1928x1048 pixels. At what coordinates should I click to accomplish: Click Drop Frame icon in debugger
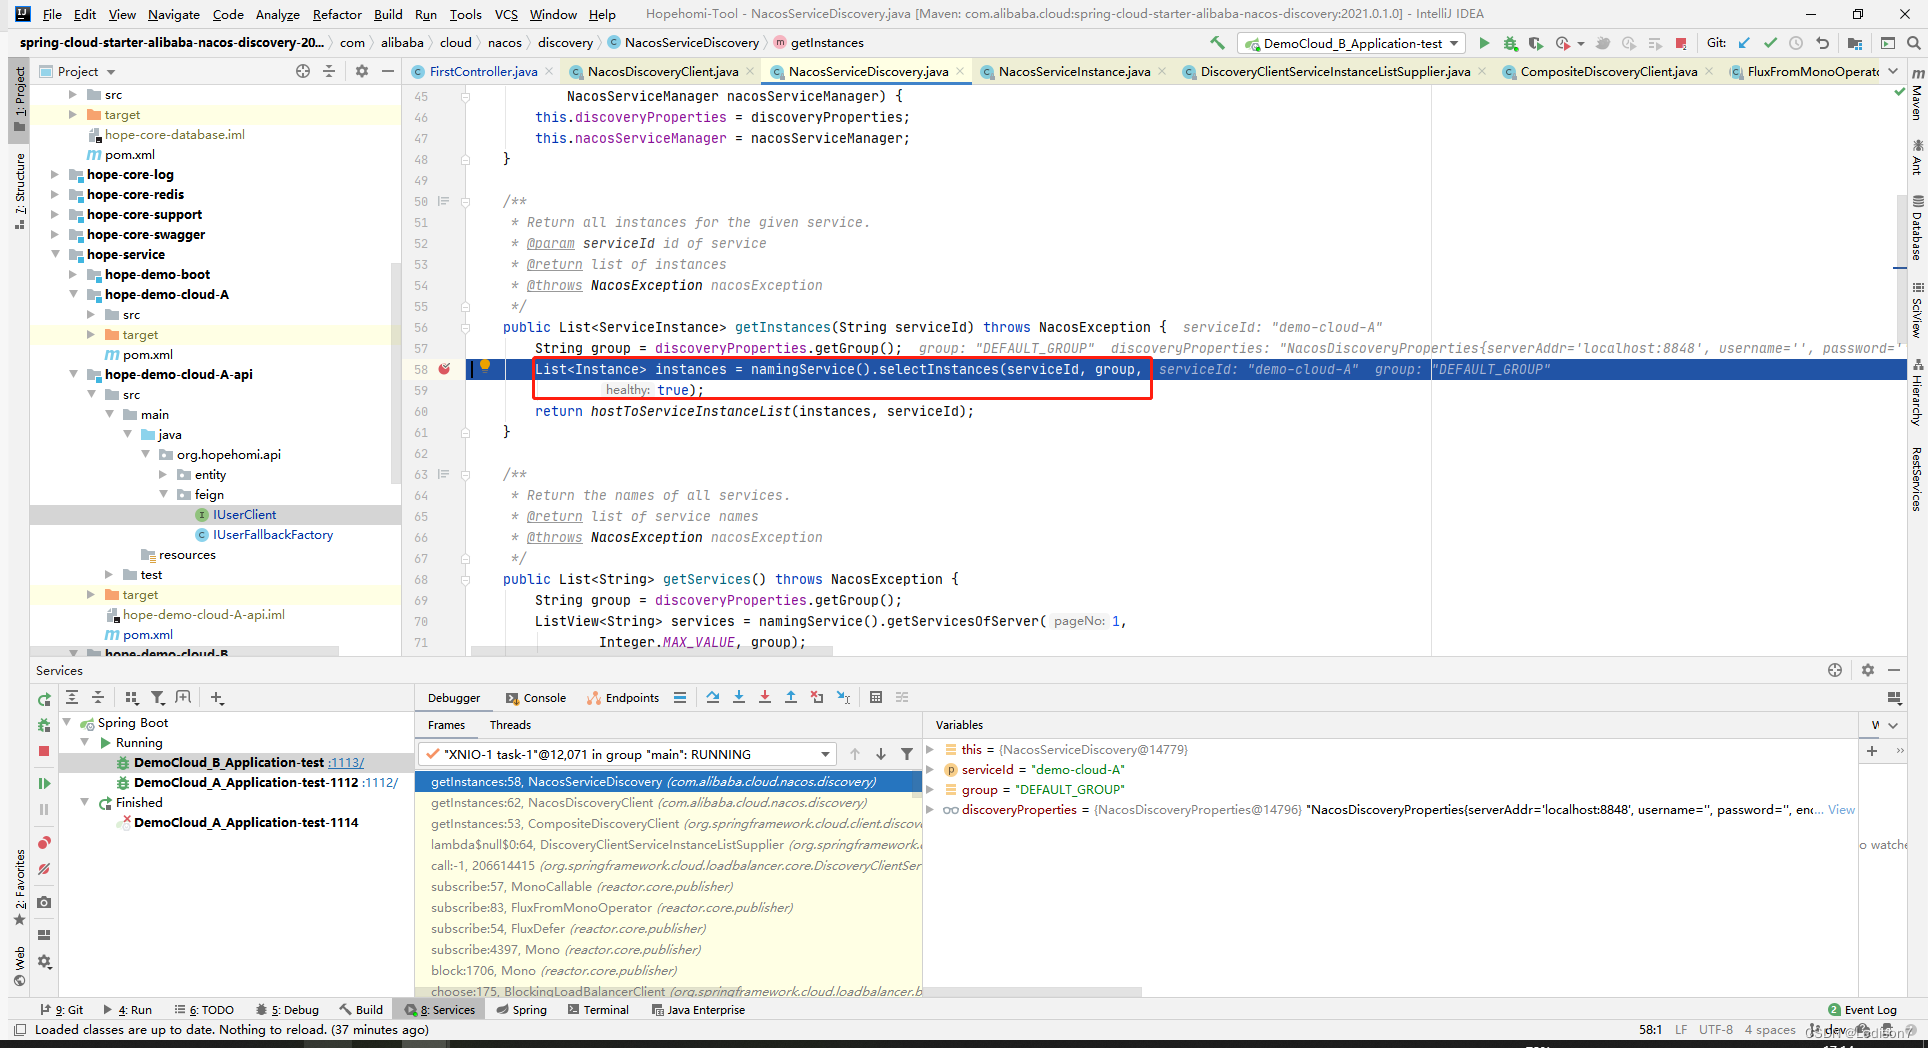pos(817,697)
